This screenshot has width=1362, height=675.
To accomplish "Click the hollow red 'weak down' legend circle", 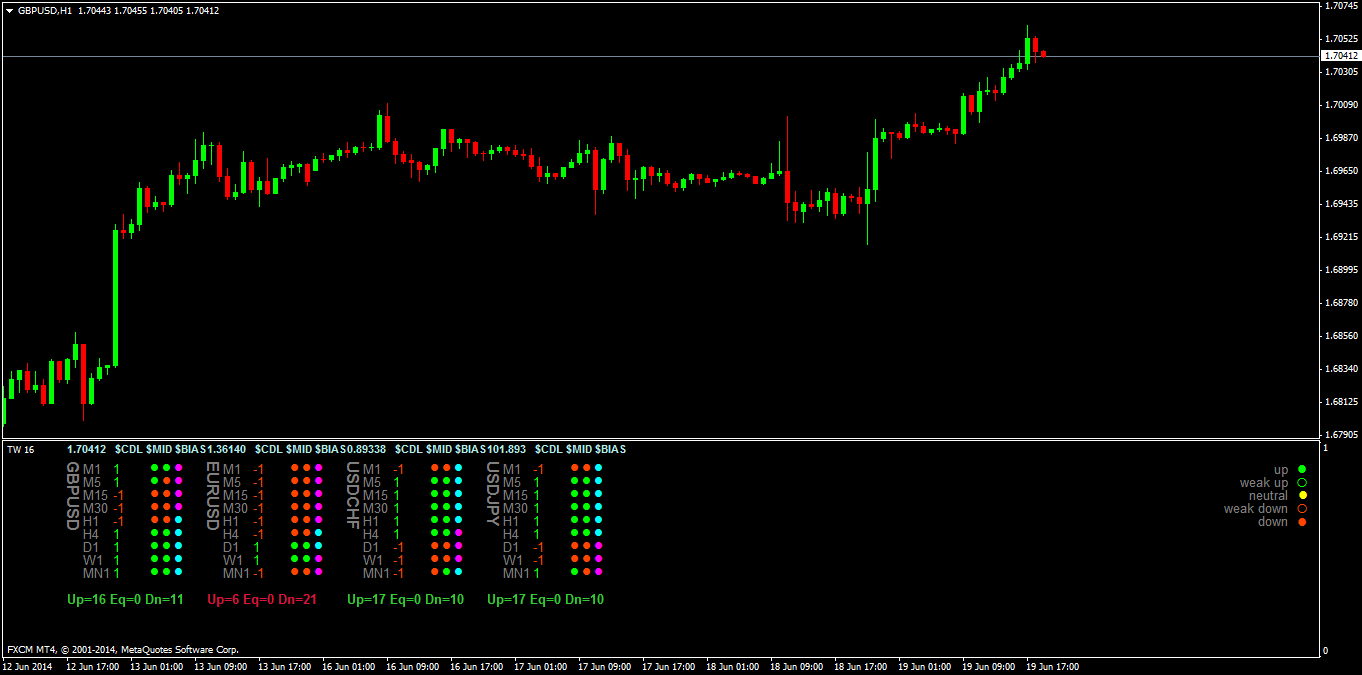I will coord(1302,508).
